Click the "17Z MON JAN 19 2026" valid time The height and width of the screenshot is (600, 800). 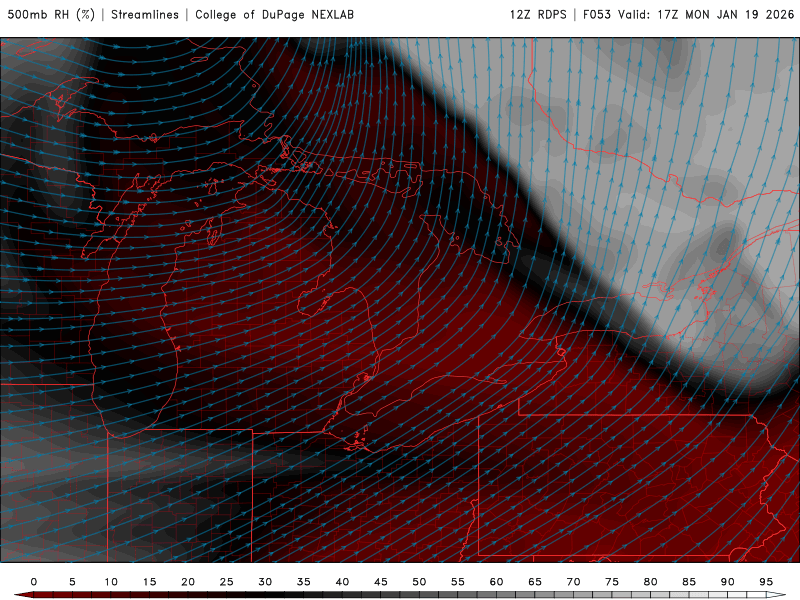(x=726, y=14)
